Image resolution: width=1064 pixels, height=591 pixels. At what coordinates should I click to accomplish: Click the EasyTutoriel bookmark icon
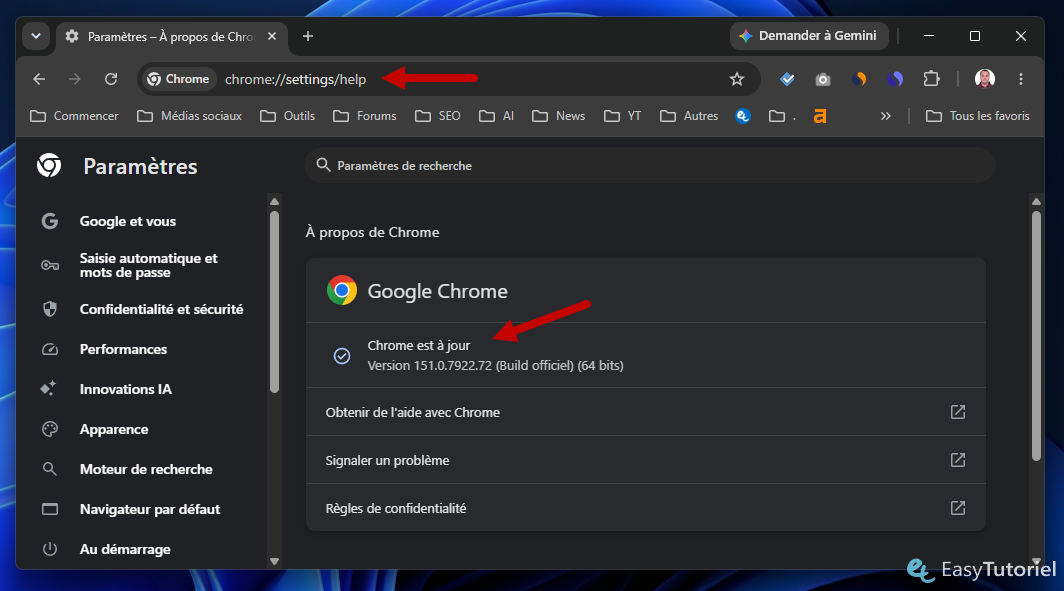coord(743,116)
